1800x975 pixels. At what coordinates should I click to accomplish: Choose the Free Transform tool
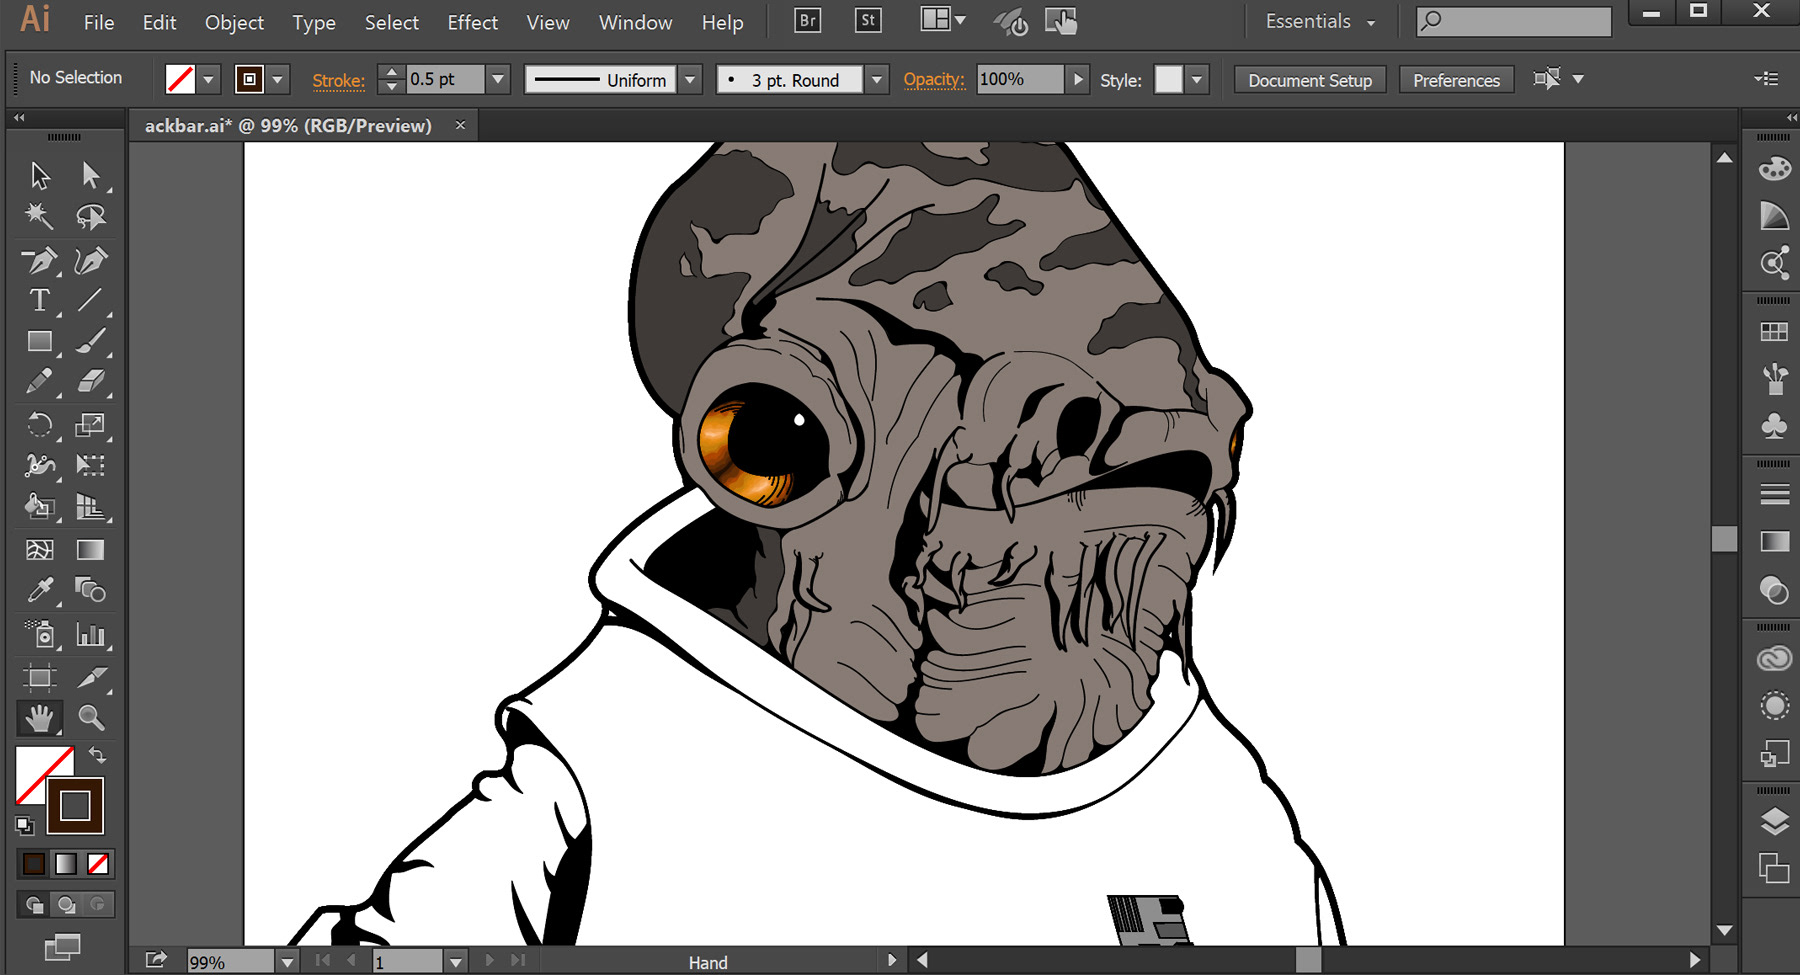point(91,465)
